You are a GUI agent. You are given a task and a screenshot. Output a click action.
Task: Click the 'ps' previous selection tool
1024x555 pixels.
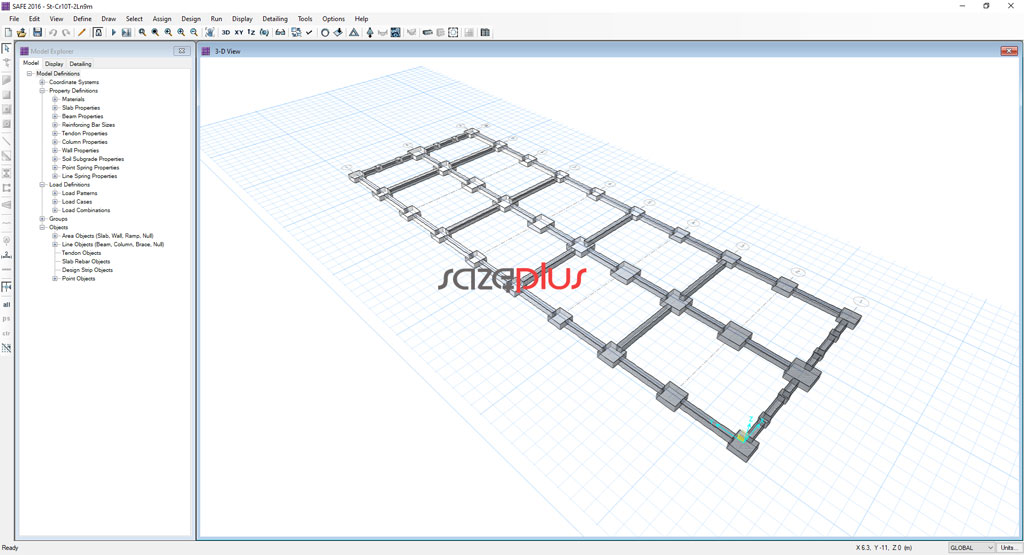click(7, 319)
